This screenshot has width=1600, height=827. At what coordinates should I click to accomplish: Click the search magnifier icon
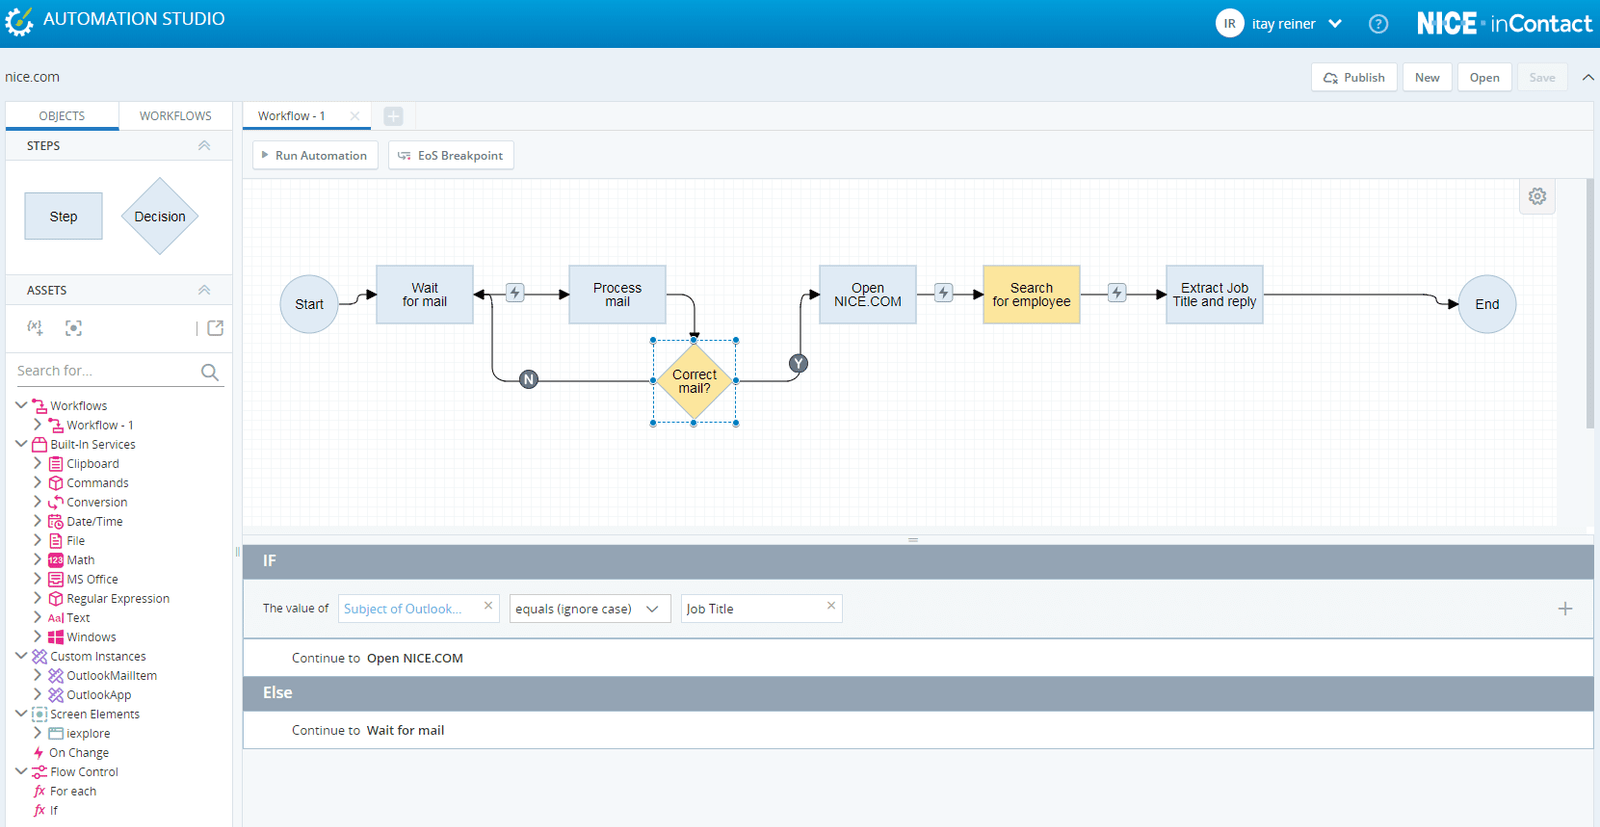click(209, 372)
